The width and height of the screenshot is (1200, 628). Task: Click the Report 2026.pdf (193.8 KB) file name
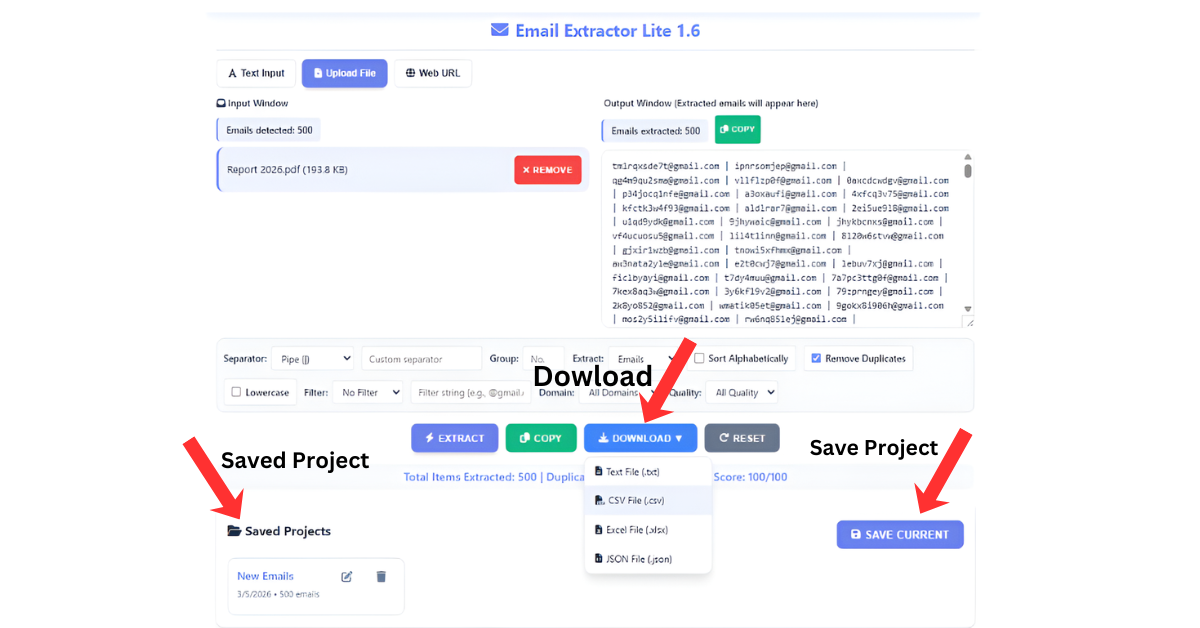[287, 170]
